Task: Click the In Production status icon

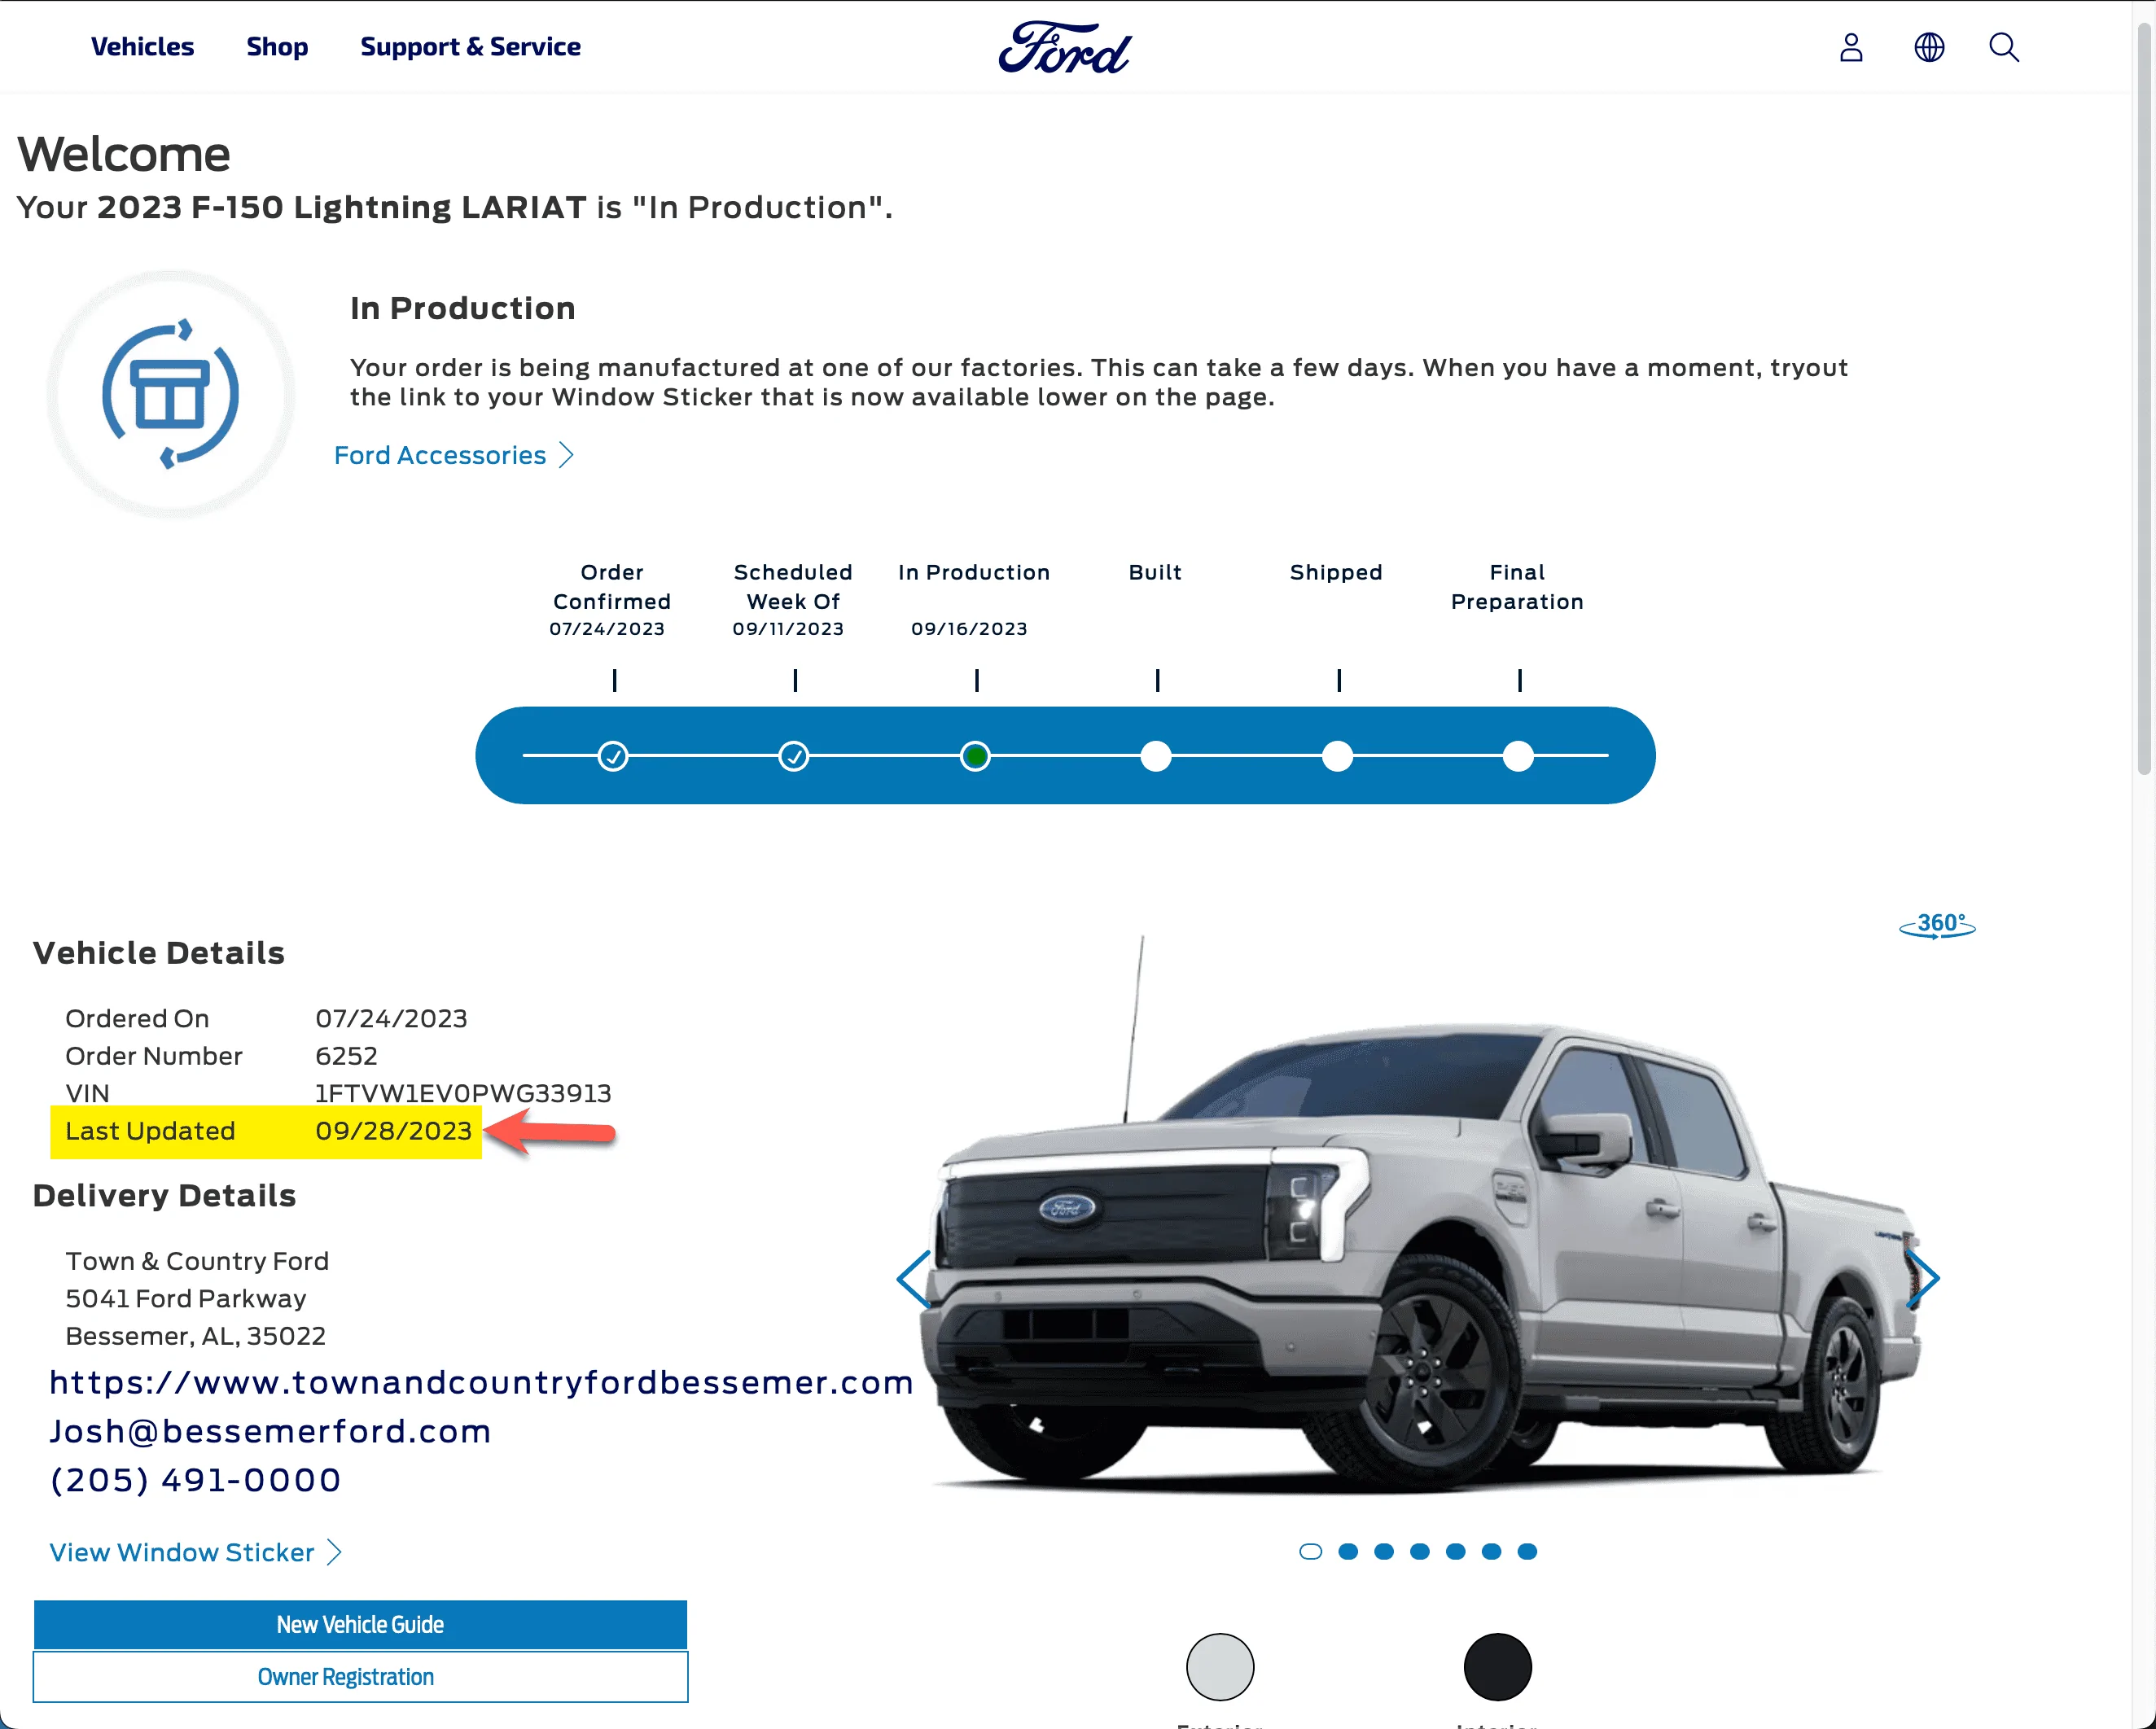Action: pyautogui.click(x=171, y=394)
